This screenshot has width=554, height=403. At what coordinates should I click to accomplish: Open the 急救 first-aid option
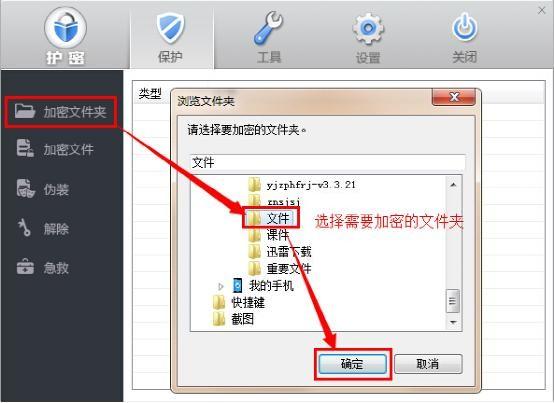pyautogui.click(x=43, y=267)
